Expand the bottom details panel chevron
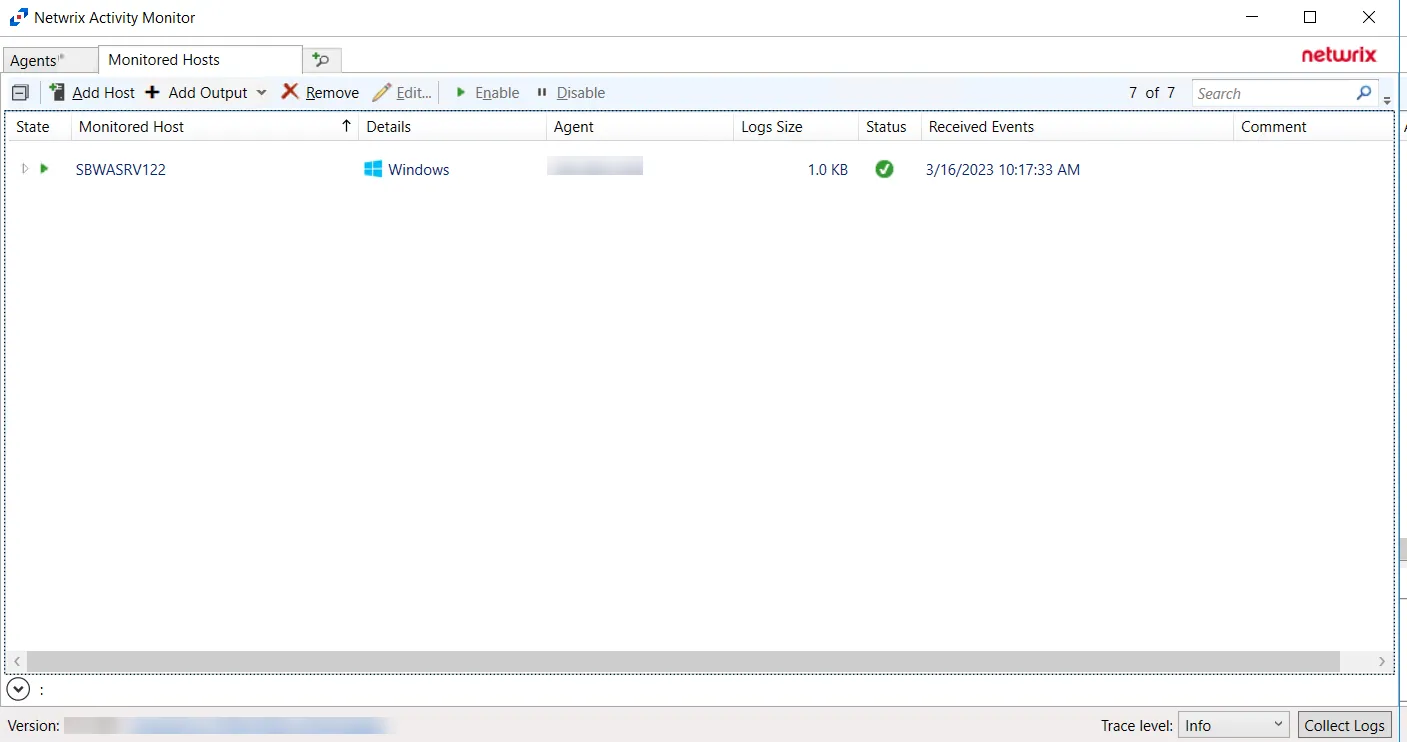The image size is (1407, 742). tap(18, 689)
